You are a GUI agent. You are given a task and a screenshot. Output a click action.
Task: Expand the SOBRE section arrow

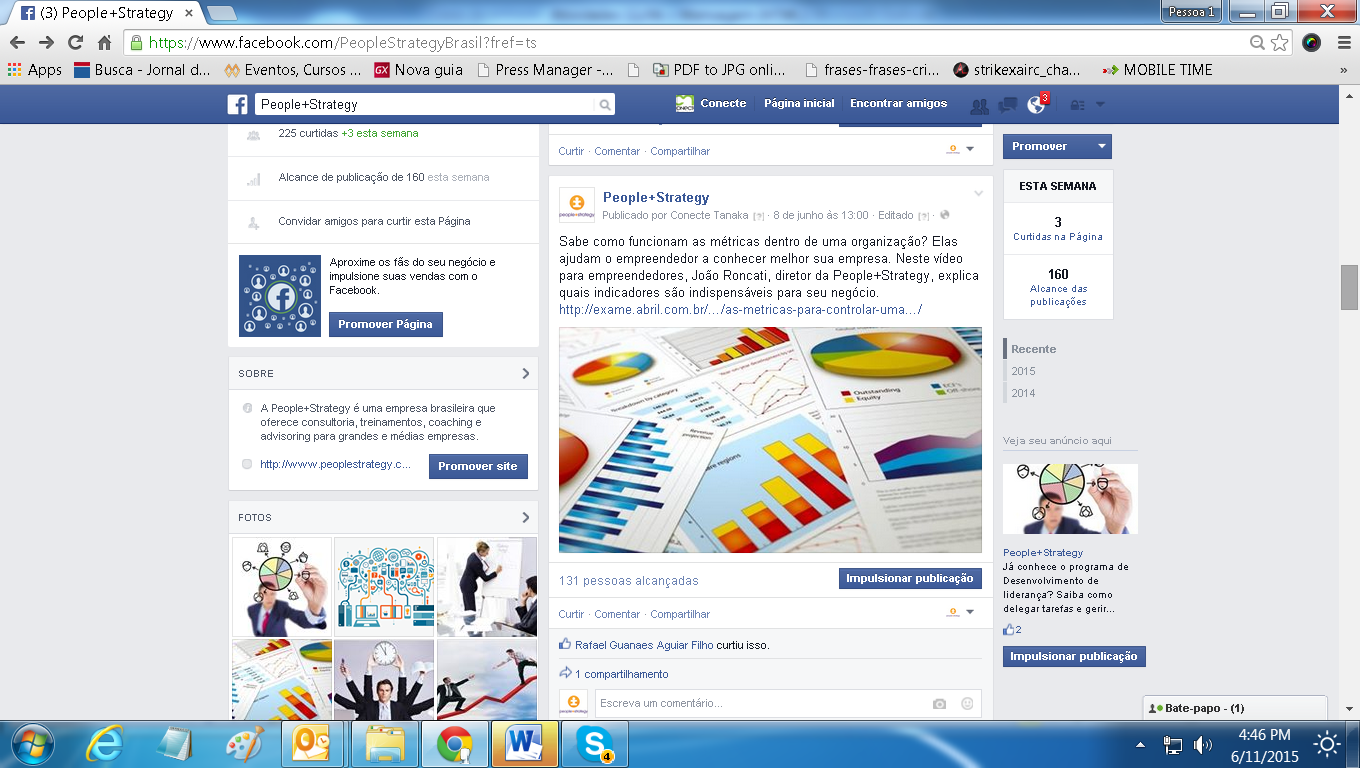pyautogui.click(x=526, y=373)
